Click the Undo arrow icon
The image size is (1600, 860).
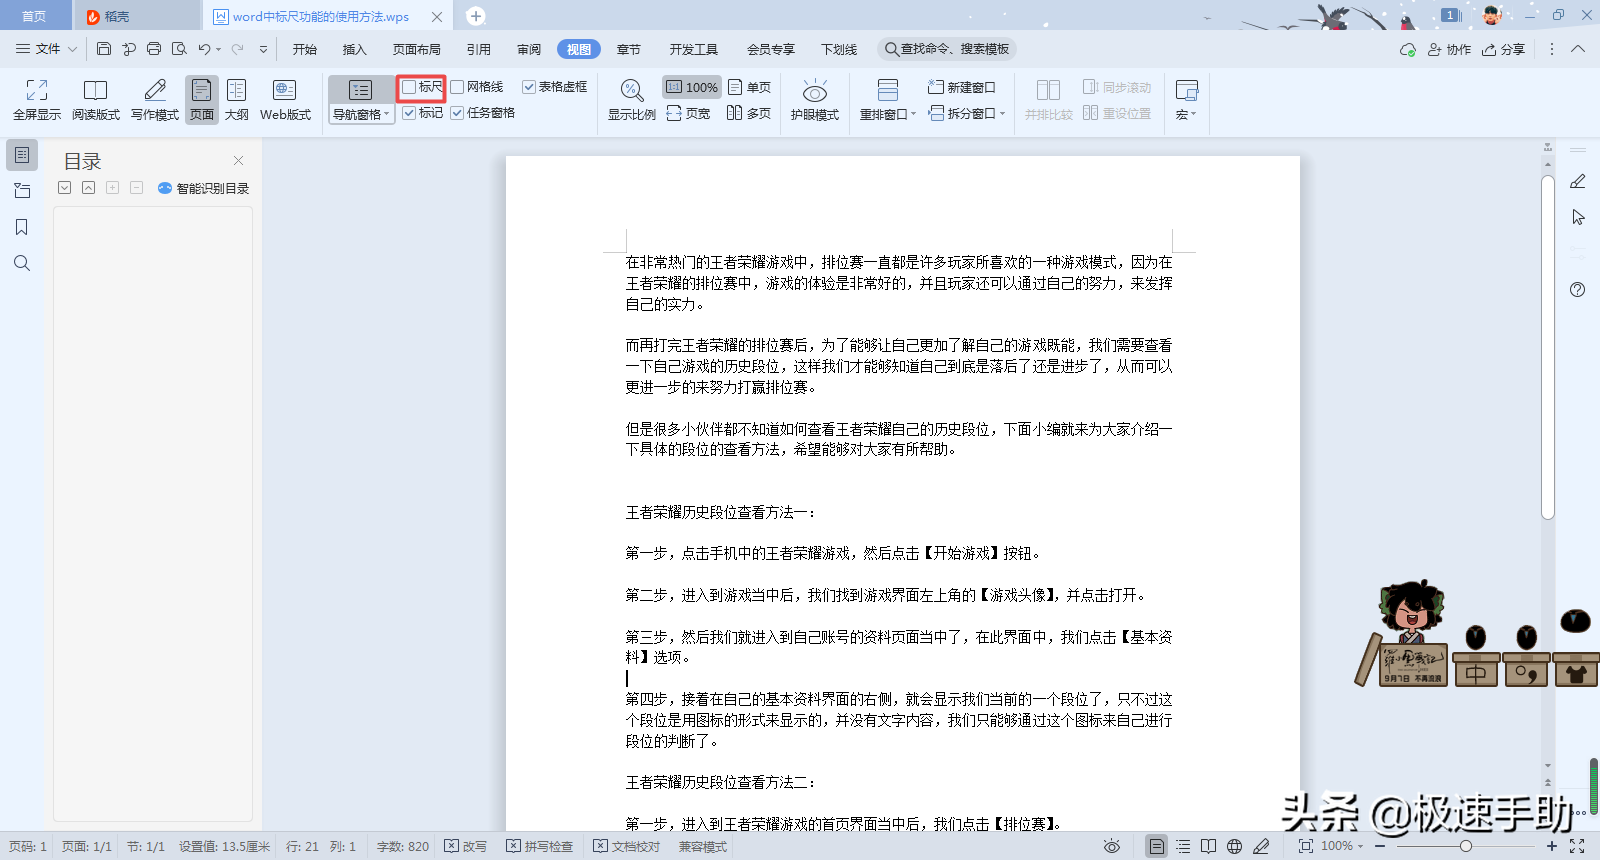pyautogui.click(x=204, y=49)
